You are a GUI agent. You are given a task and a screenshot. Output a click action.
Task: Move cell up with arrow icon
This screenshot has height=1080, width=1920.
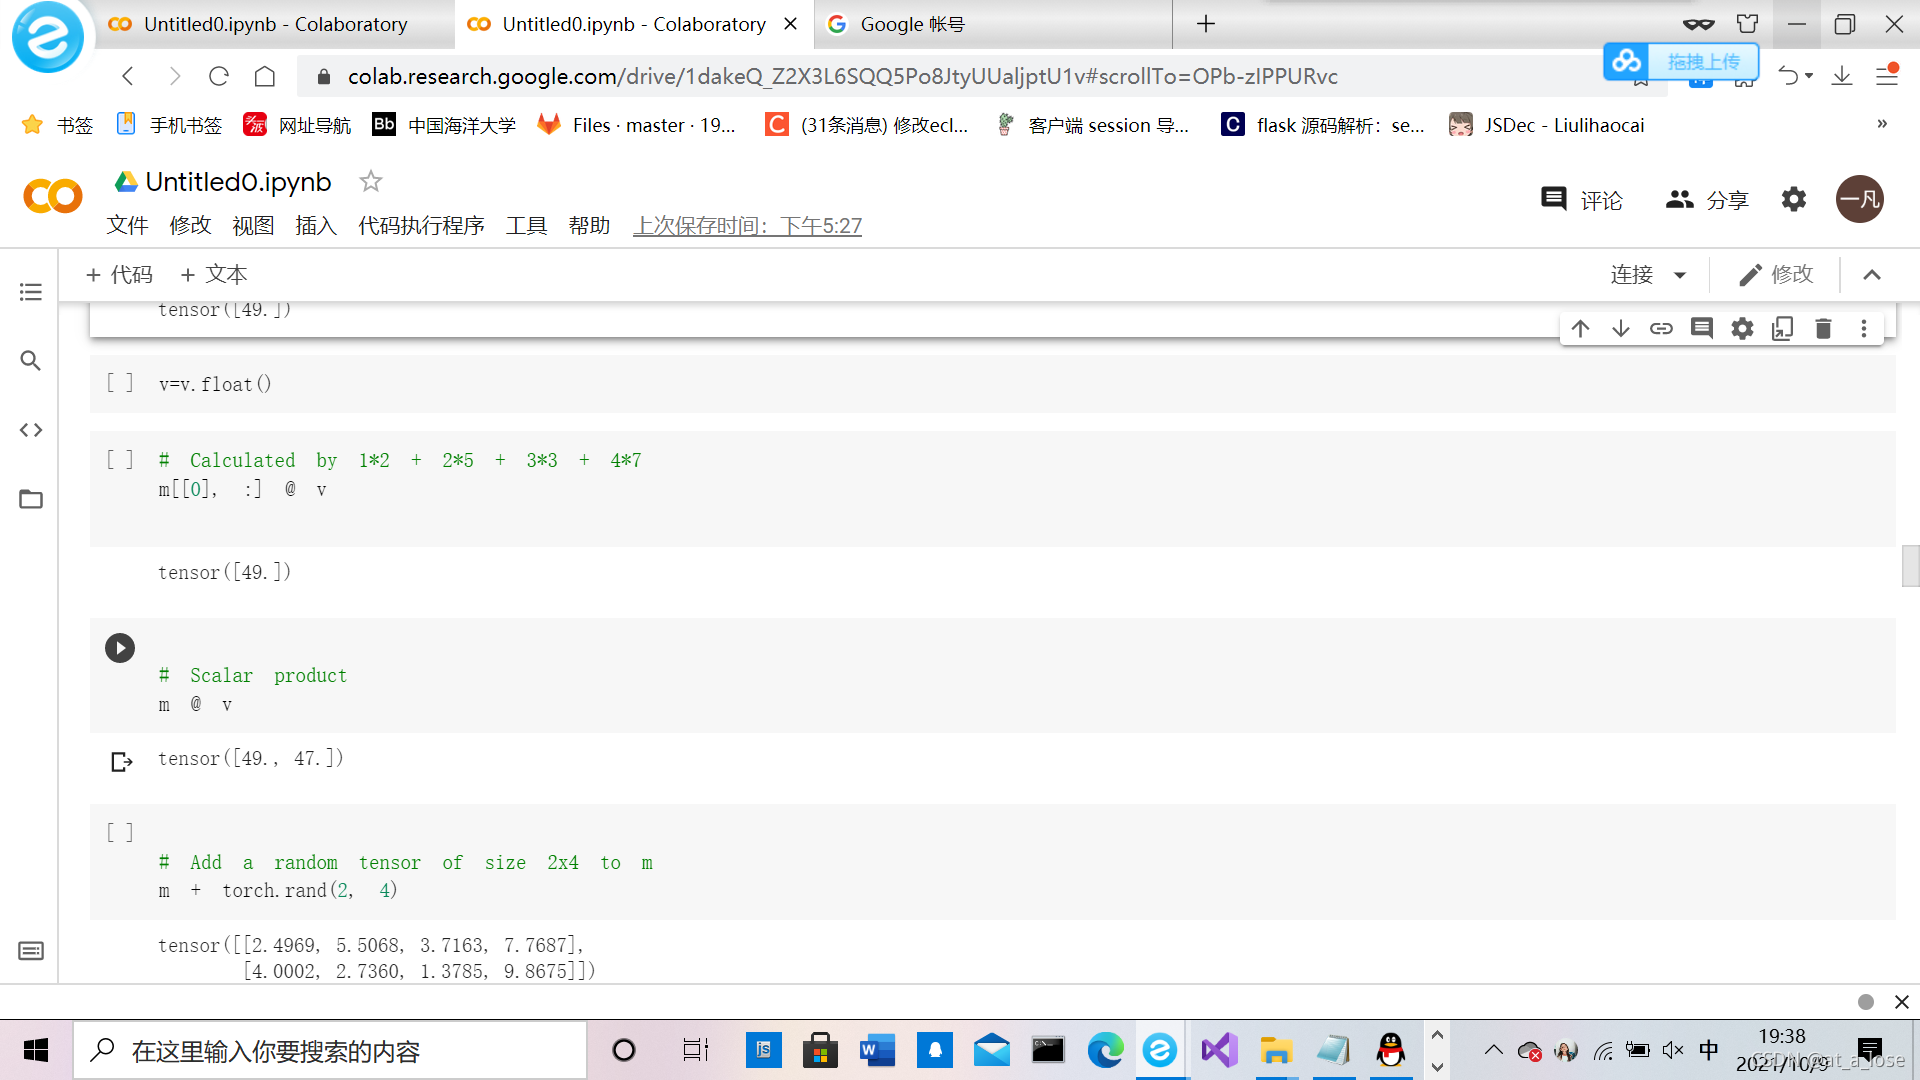1580,329
